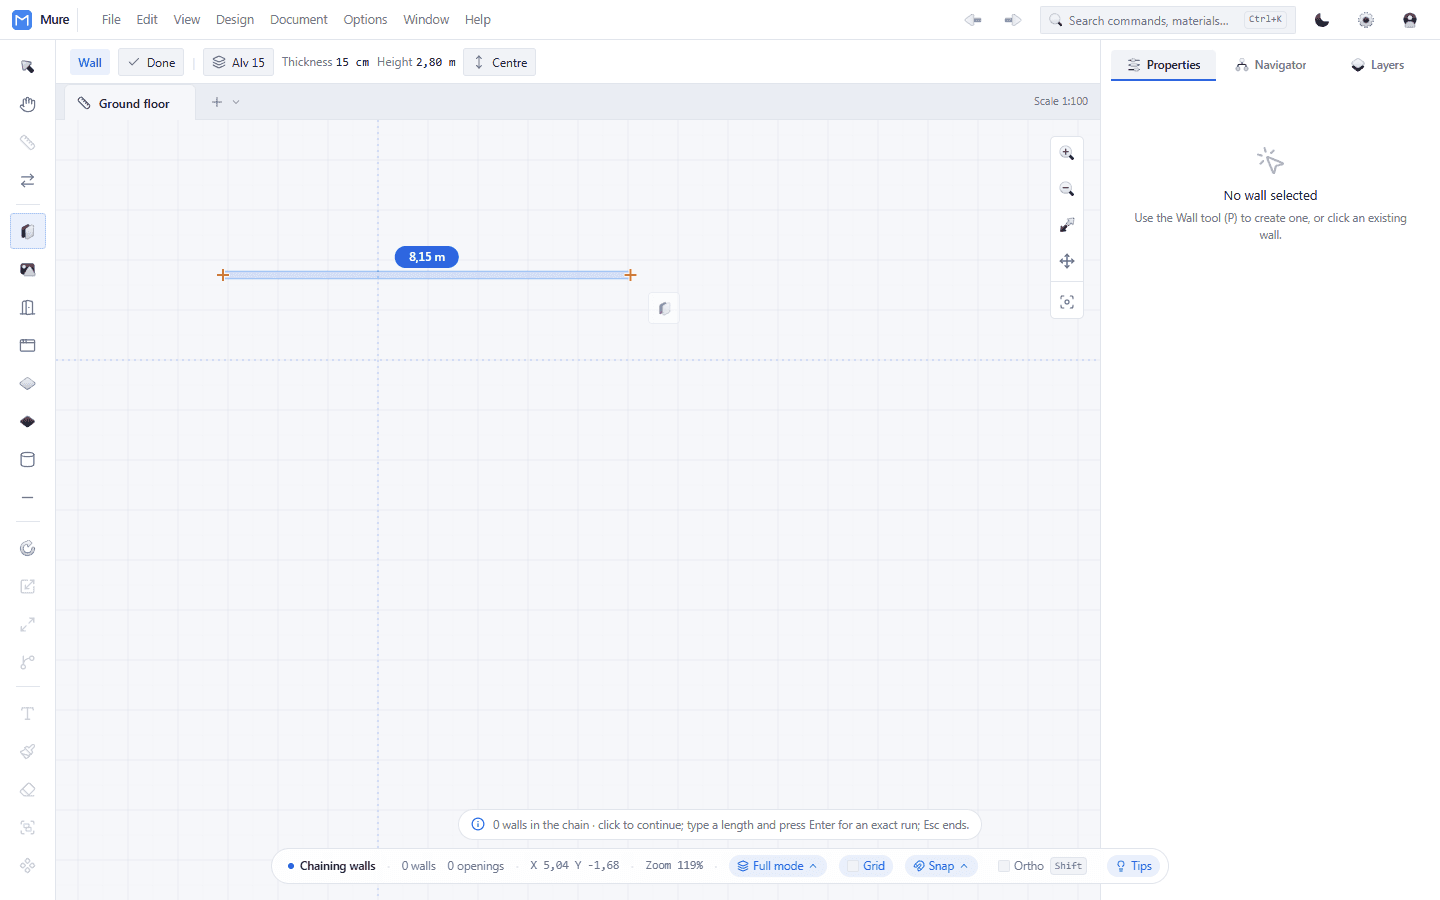
Task: Open settings via the gear icon at the top right
Action: point(1366,20)
